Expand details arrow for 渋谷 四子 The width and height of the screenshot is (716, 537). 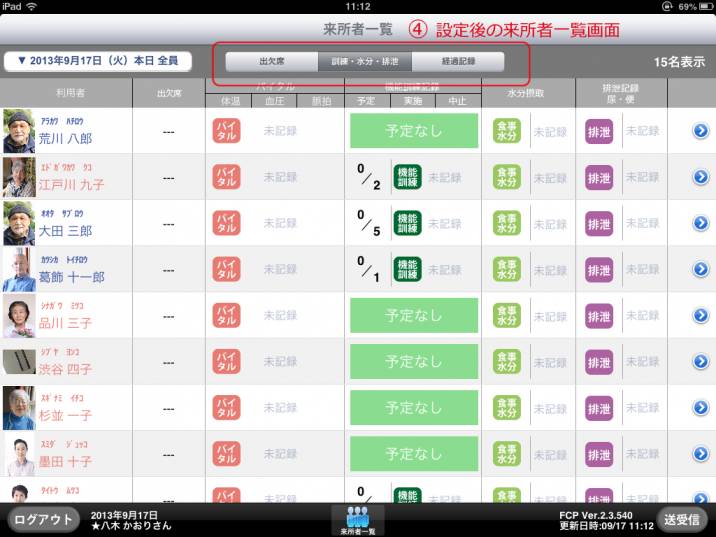pyautogui.click(x=701, y=362)
